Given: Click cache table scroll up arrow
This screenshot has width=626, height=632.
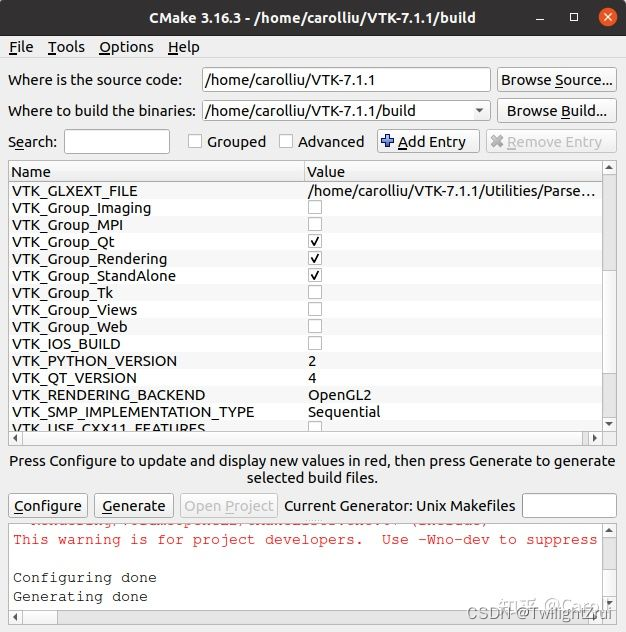Looking at the screenshot, I should (609, 167).
